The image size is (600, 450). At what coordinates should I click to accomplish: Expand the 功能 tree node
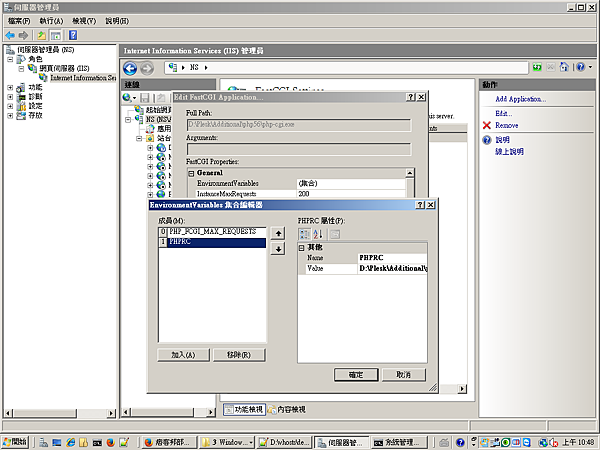[10, 87]
